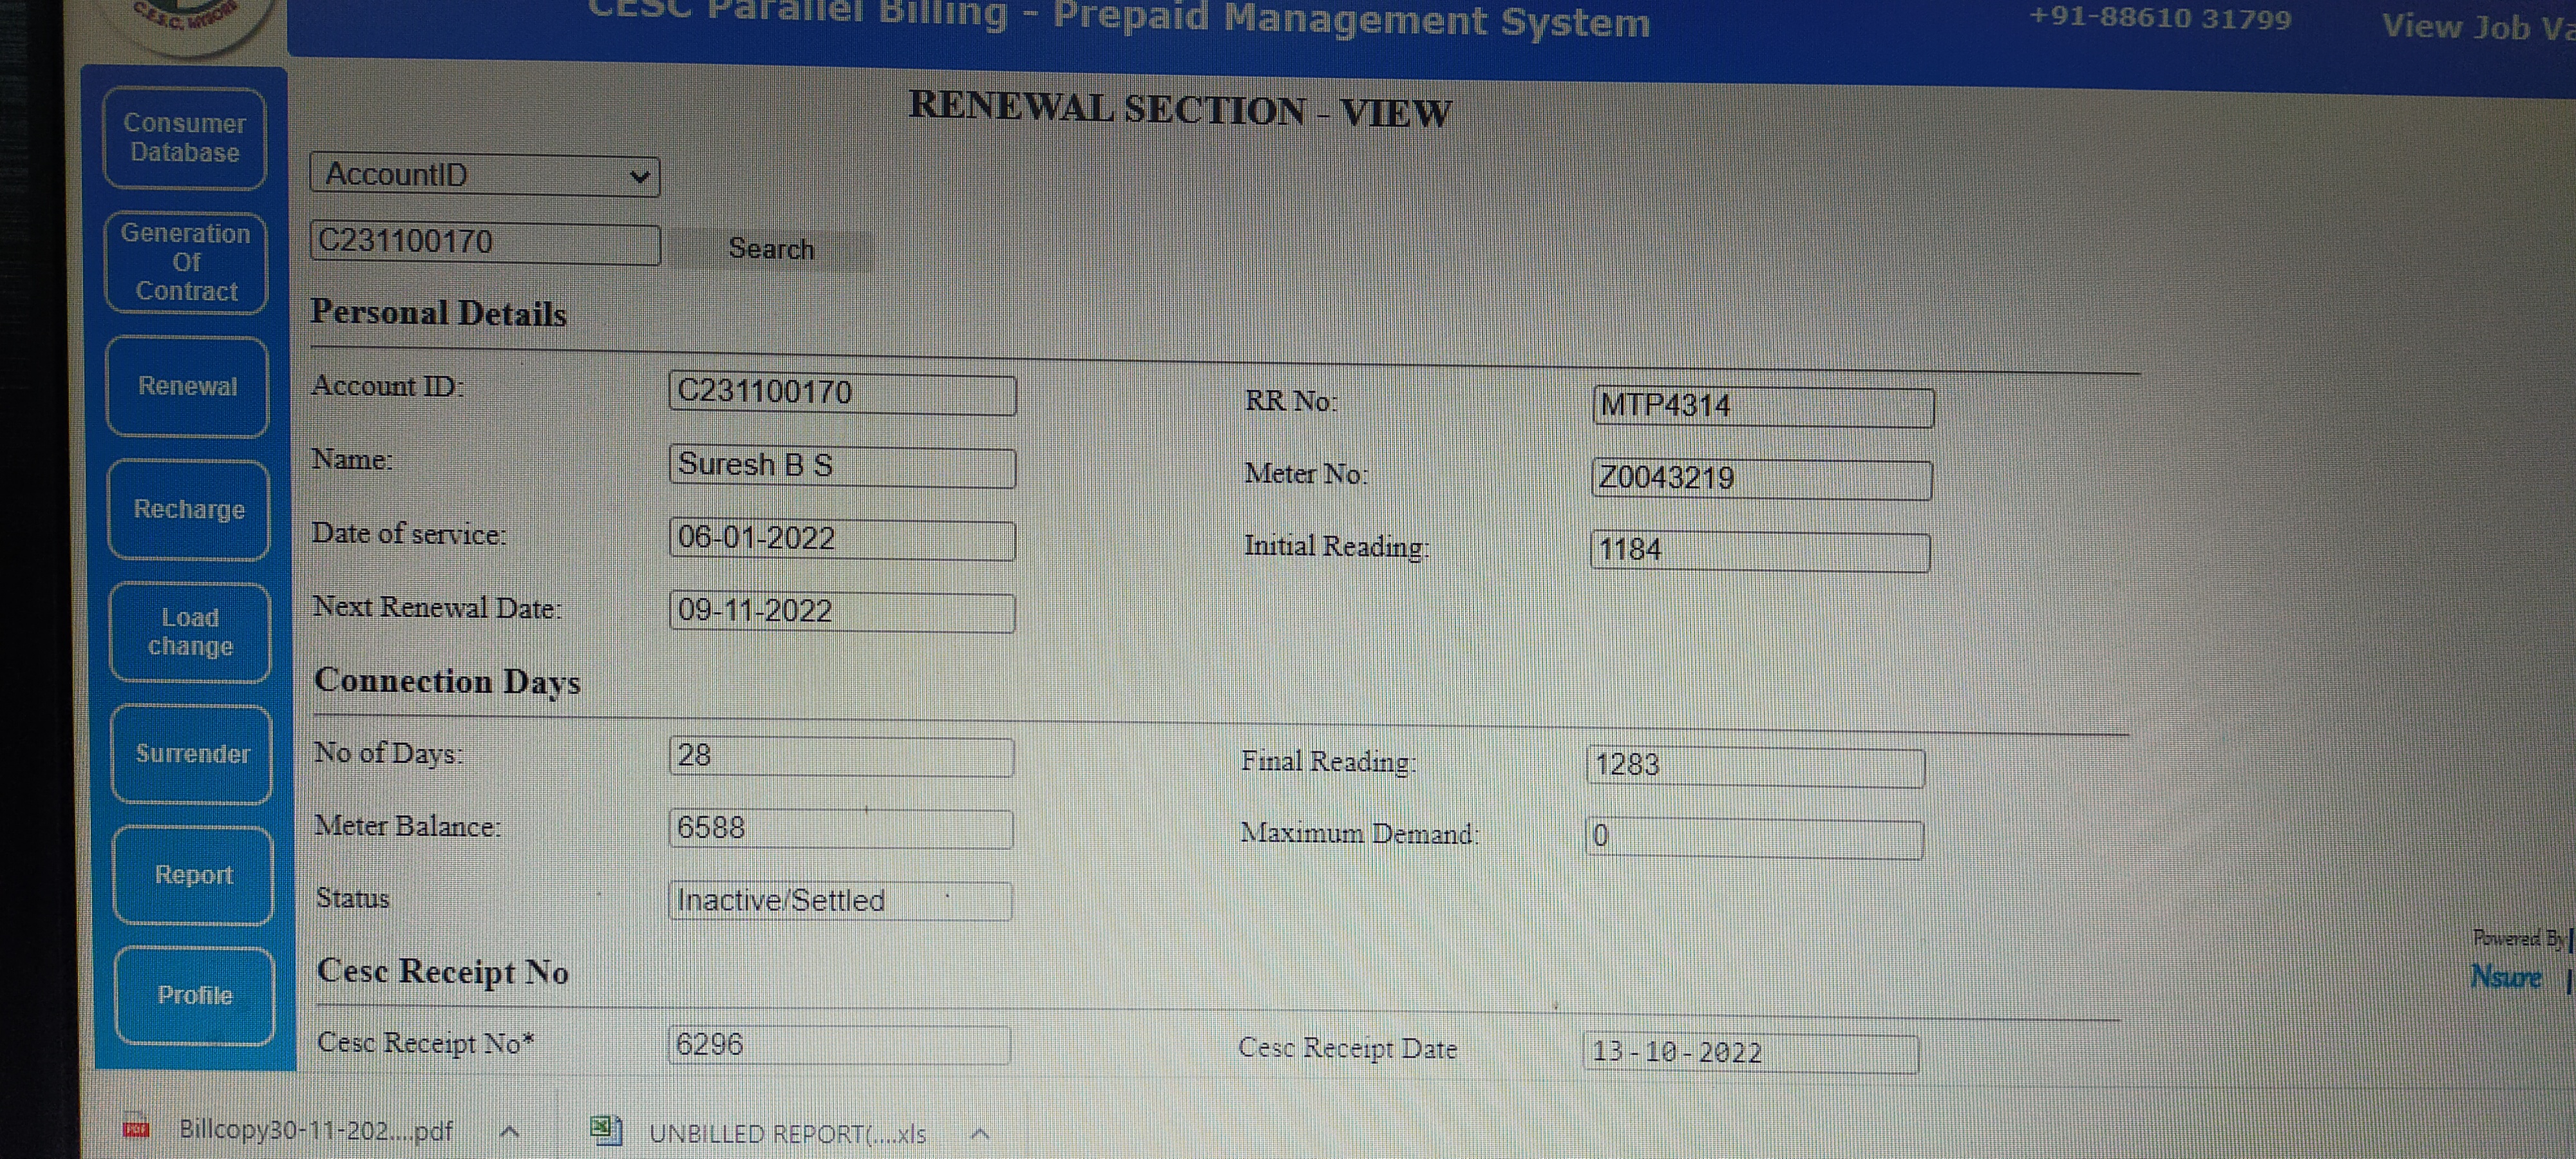This screenshot has width=2576, height=1159.
Task: Click the Excel file icon in downloads bar
Action: pyautogui.click(x=606, y=1131)
